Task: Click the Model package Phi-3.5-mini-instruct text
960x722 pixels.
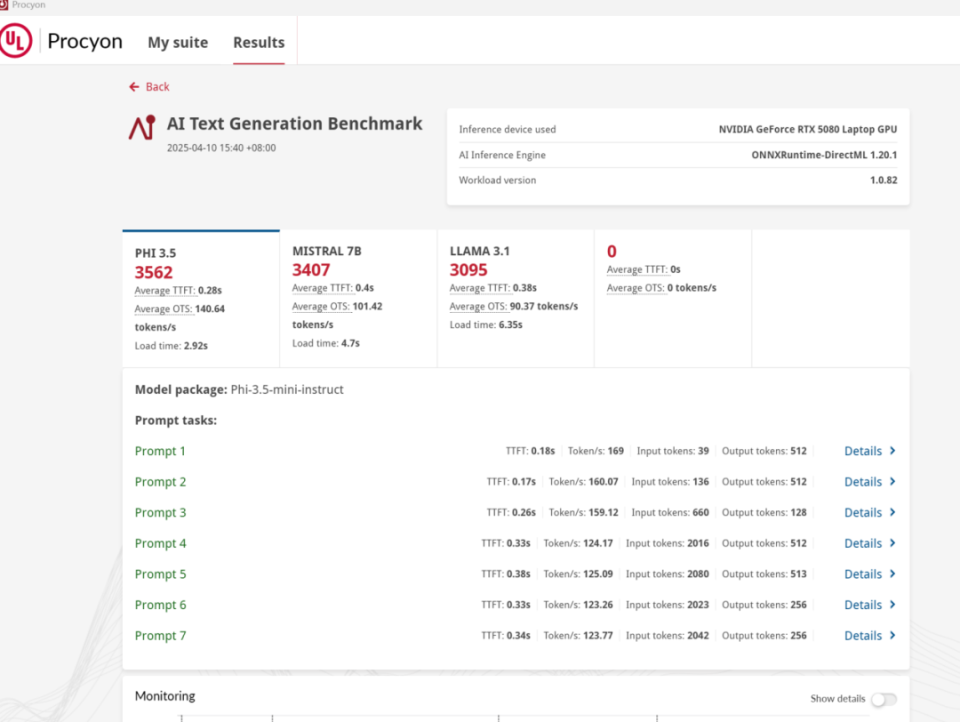Action: click(x=239, y=389)
